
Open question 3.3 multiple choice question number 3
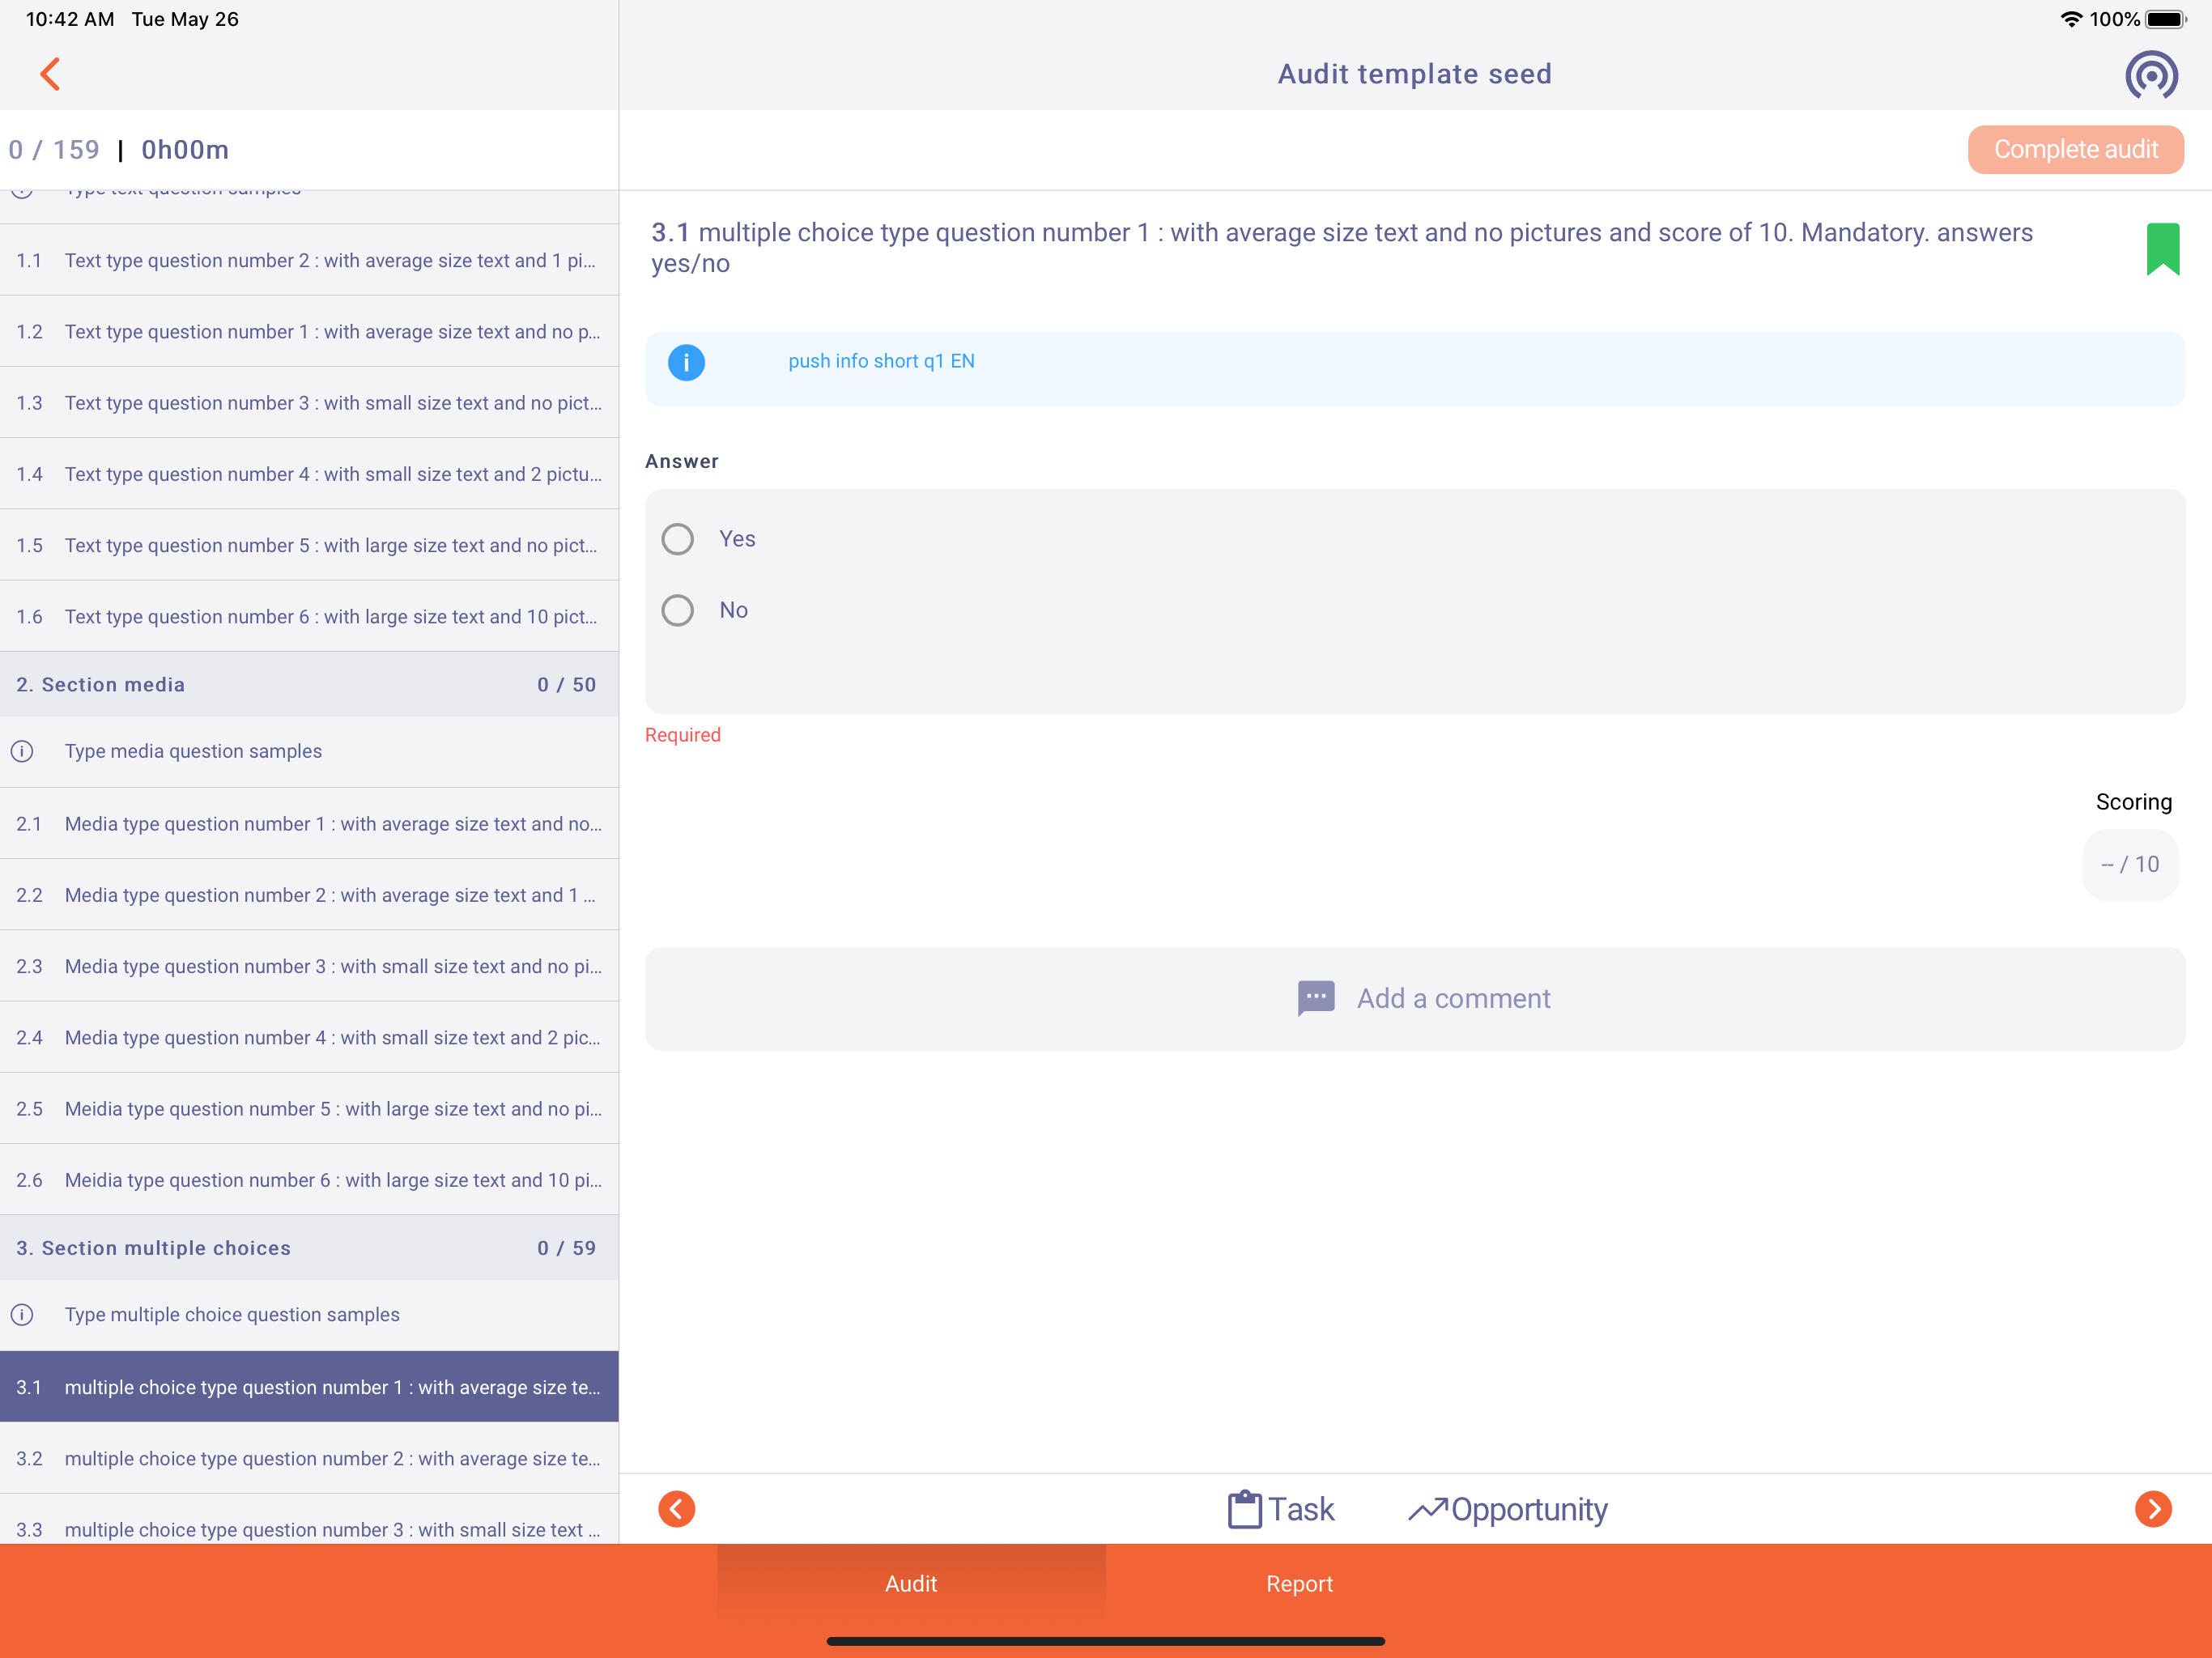[309, 1519]
